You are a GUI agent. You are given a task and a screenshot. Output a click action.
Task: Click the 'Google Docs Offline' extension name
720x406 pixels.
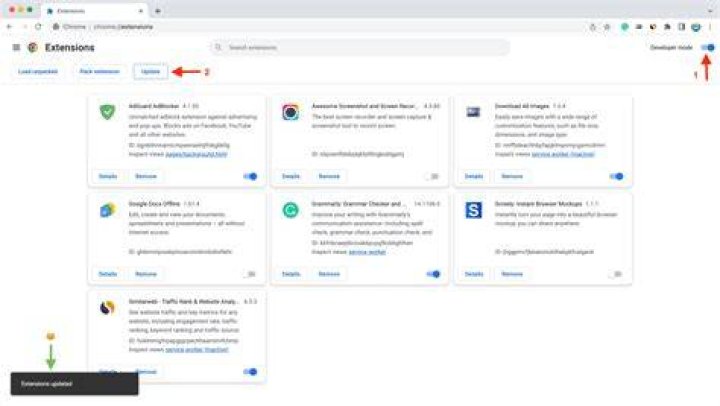[154, 204]
